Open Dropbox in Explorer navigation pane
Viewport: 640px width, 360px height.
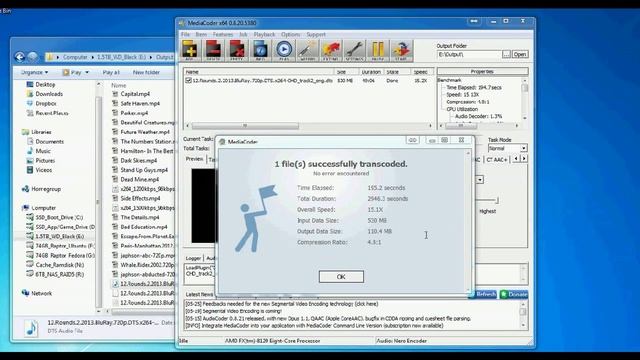click(x=46, y=104)
